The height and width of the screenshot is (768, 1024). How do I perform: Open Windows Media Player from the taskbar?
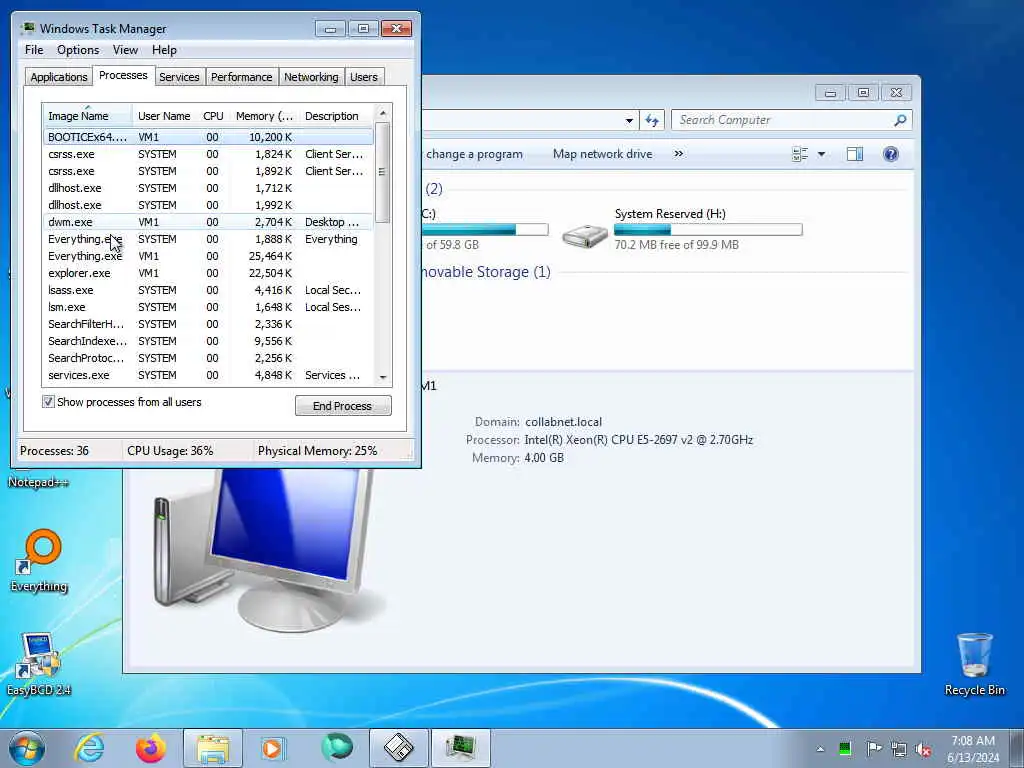[x=272, y=748]
